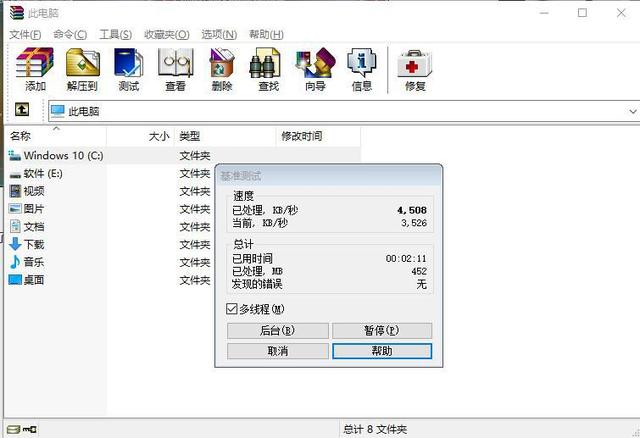Viewport: 640px width, 438px height.
Task: Click the key icon in status bar
Action: click(x=29, y=429)
